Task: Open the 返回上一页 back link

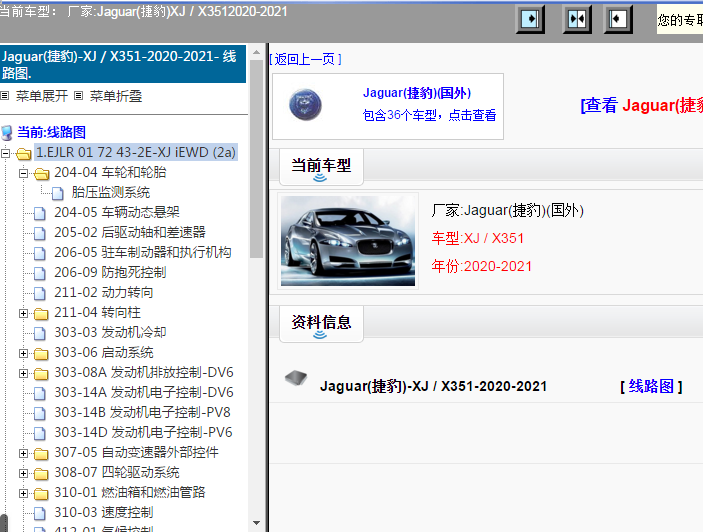Action: click(x=305, y=59)
